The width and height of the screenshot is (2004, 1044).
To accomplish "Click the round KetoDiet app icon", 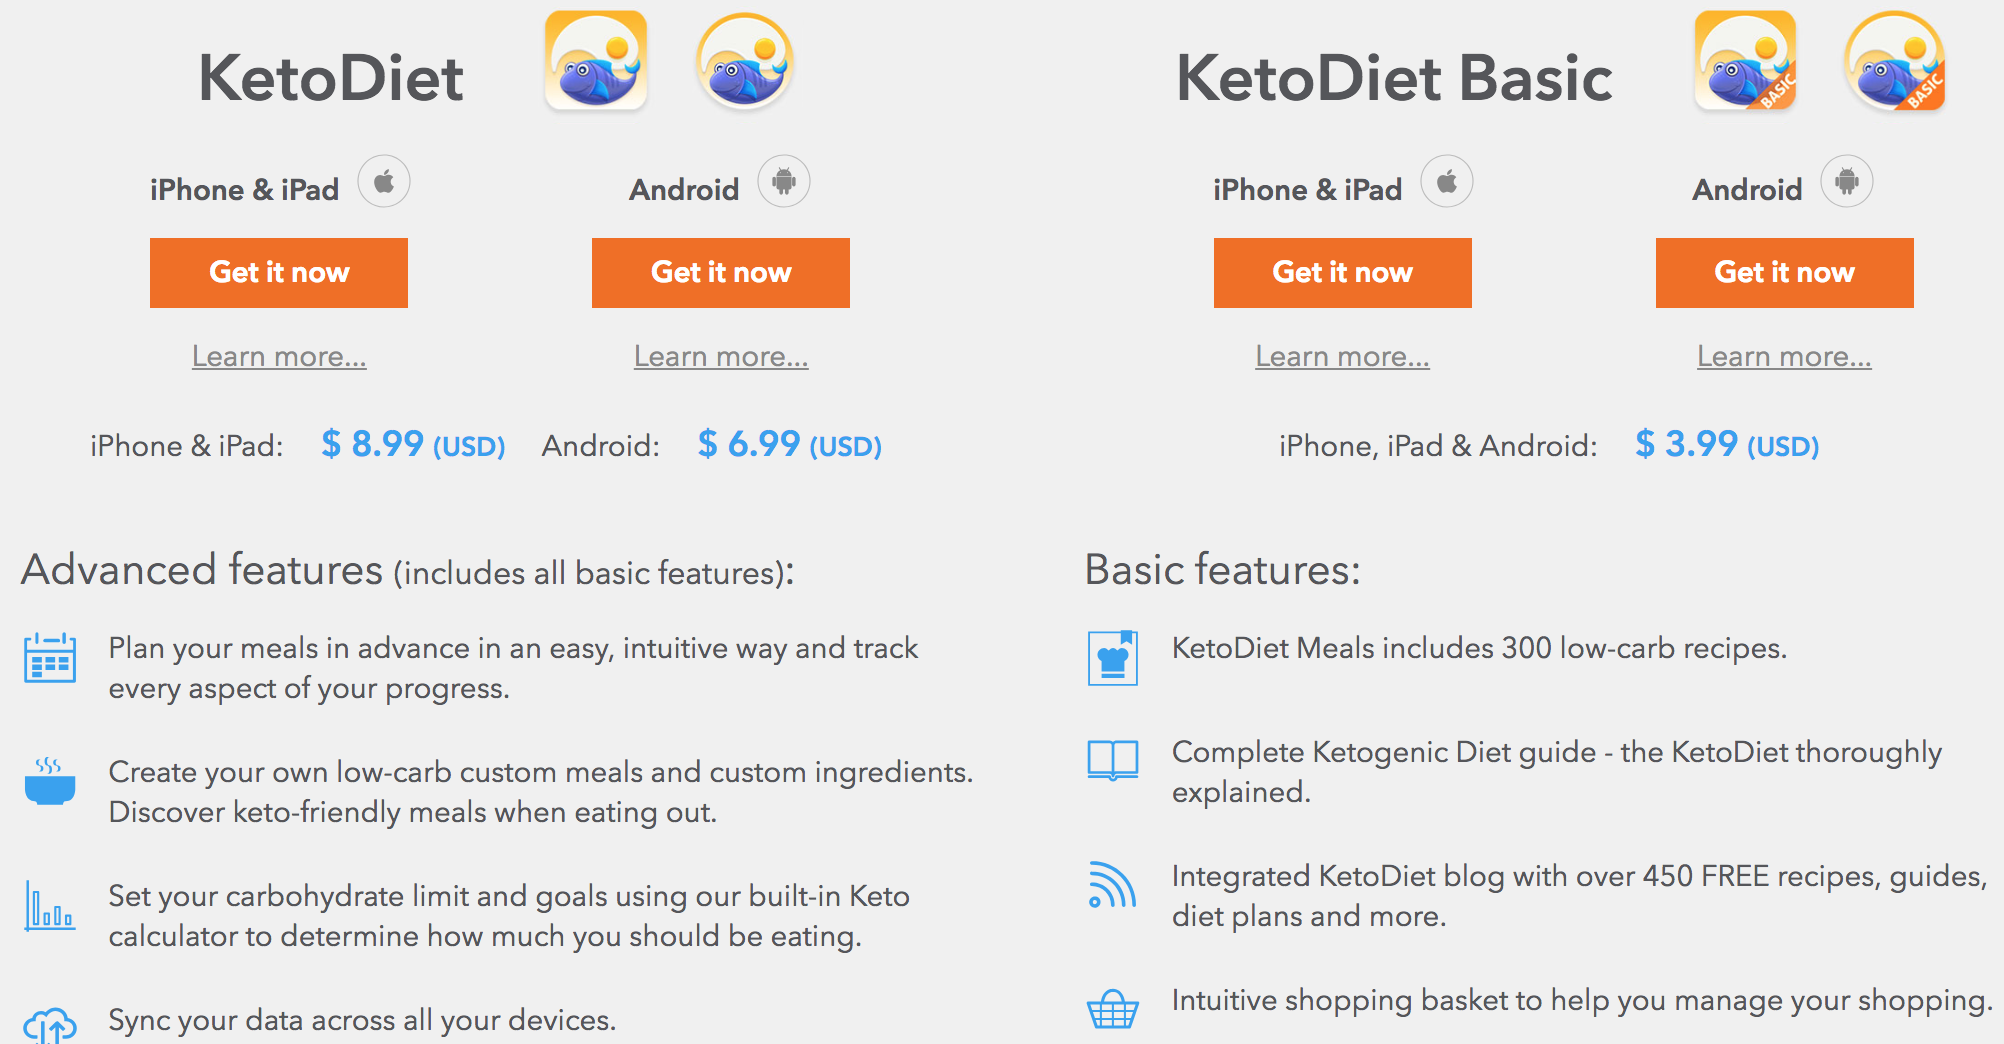I will (x=745, y=60).
